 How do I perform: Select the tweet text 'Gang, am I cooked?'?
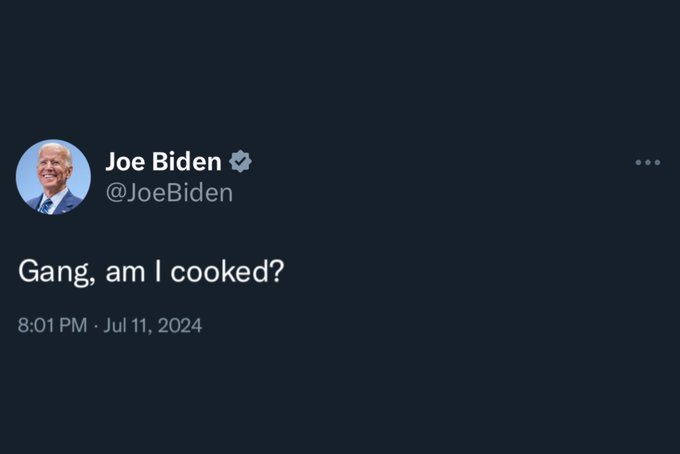[x=151, y=272]
